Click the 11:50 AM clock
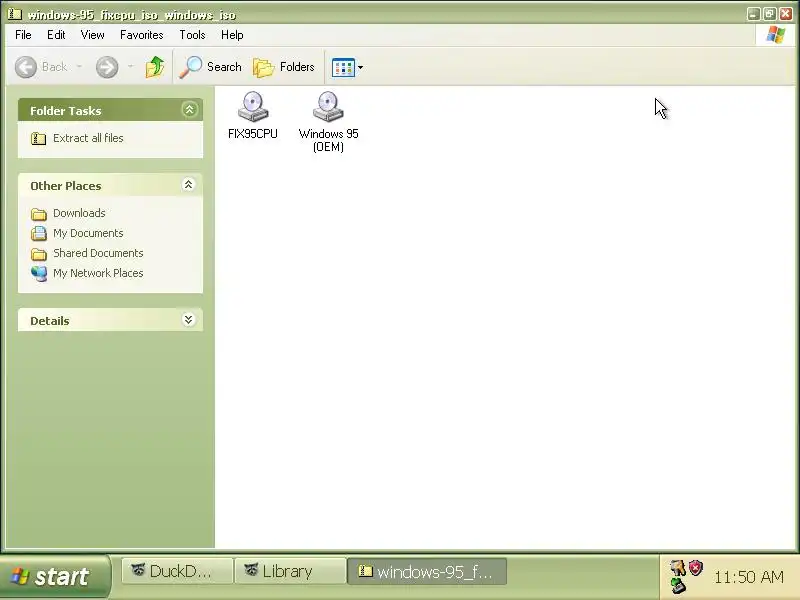The width and height of the screenshot is (800, 600). point(748,577)
